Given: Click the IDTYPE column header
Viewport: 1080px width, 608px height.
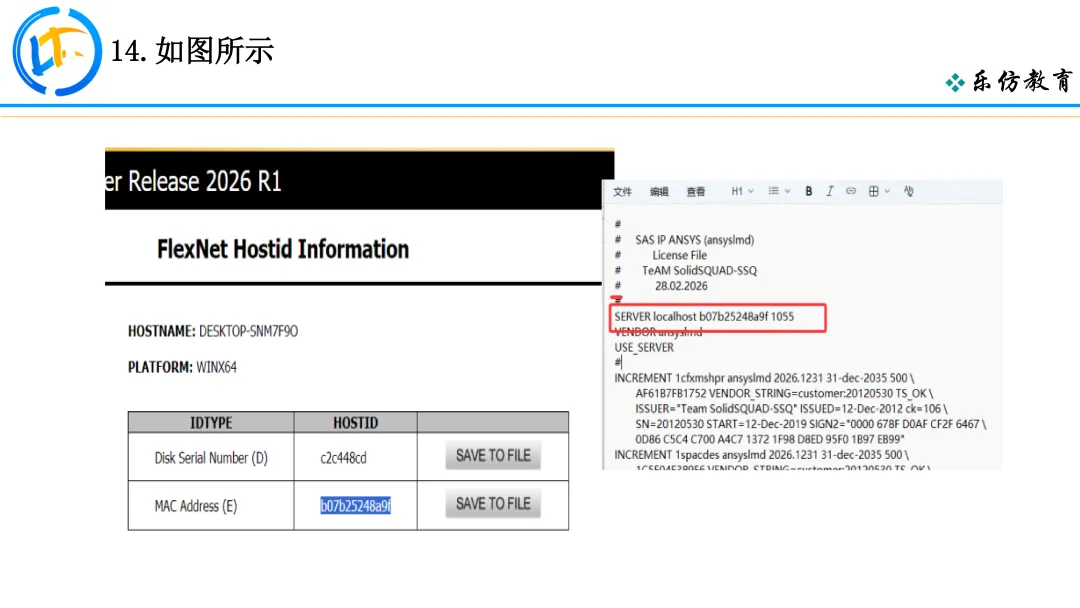Looking at the screenshot, I should point(211,423).
